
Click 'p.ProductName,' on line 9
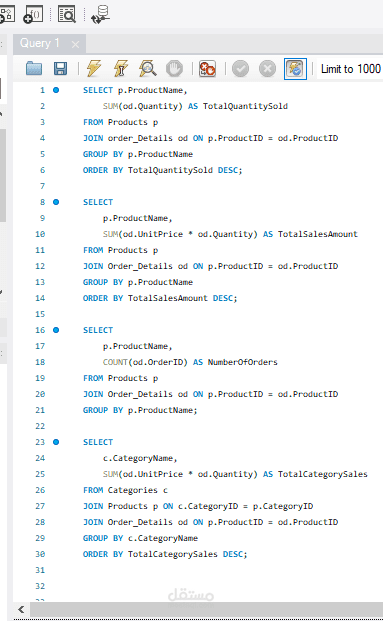(137, 218)
